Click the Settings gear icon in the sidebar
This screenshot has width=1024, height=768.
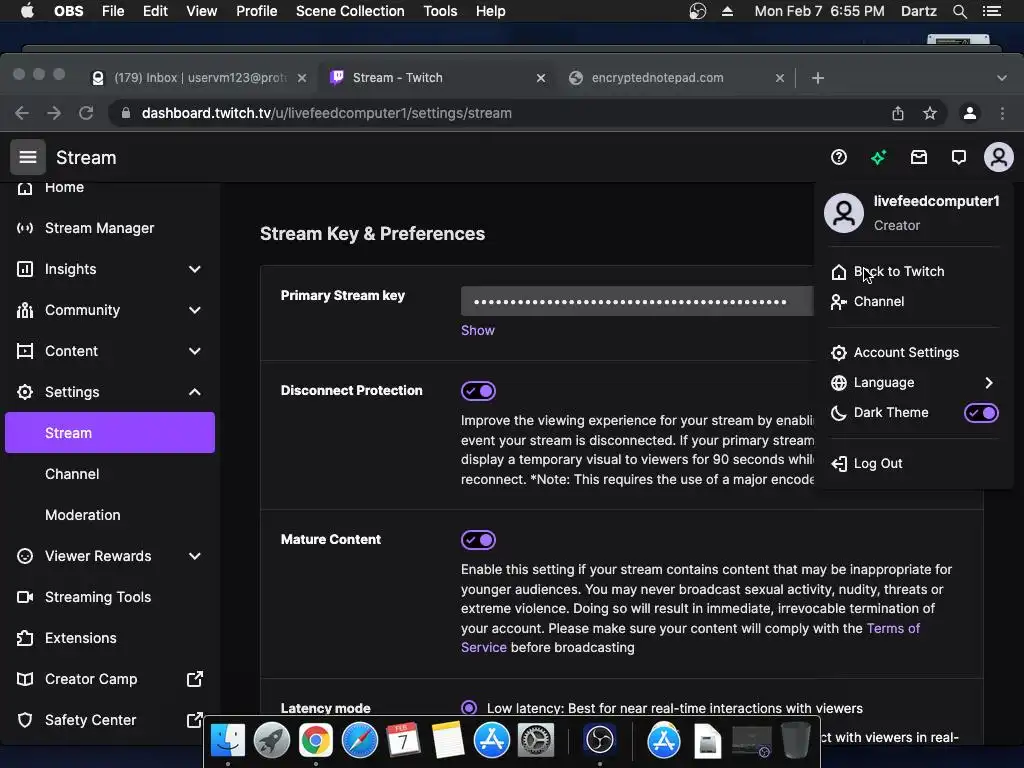(x=25, y=392)
